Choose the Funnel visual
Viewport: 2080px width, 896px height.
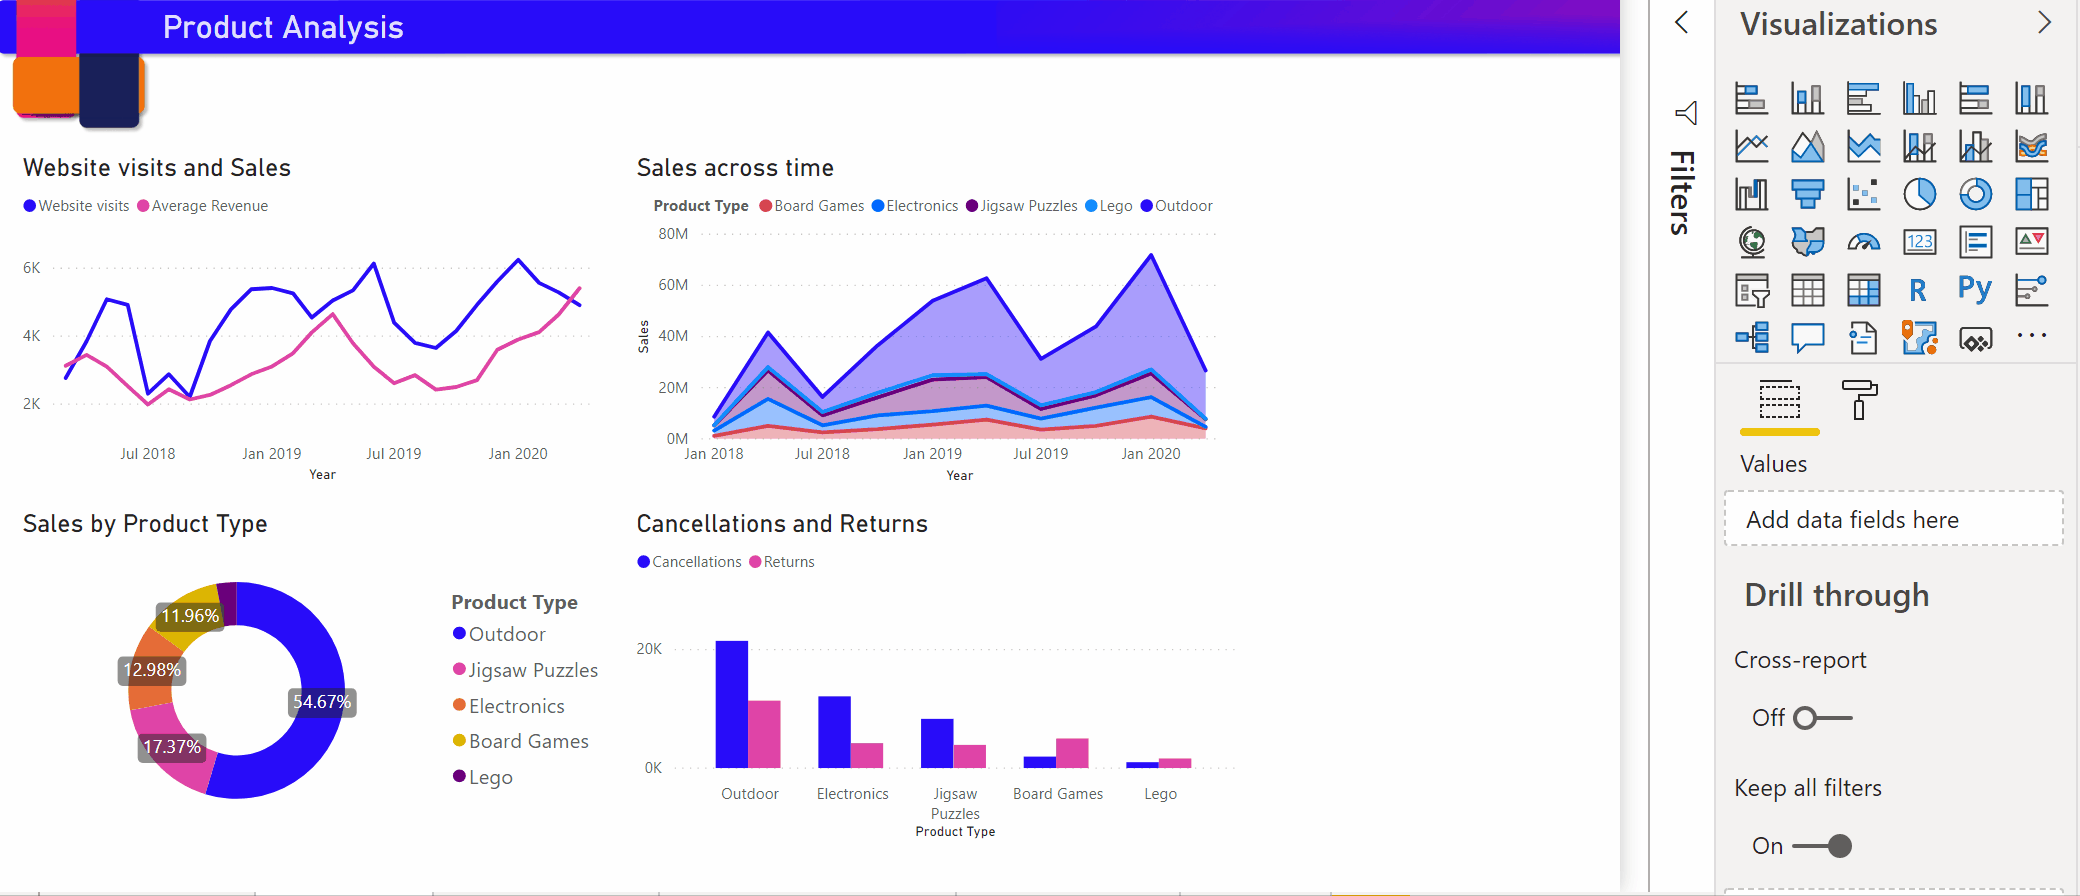click(x=1807, y=194)
